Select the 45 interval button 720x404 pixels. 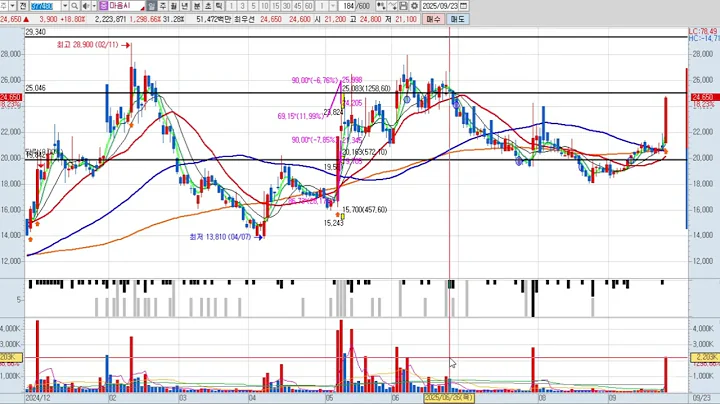coord(298,6)
